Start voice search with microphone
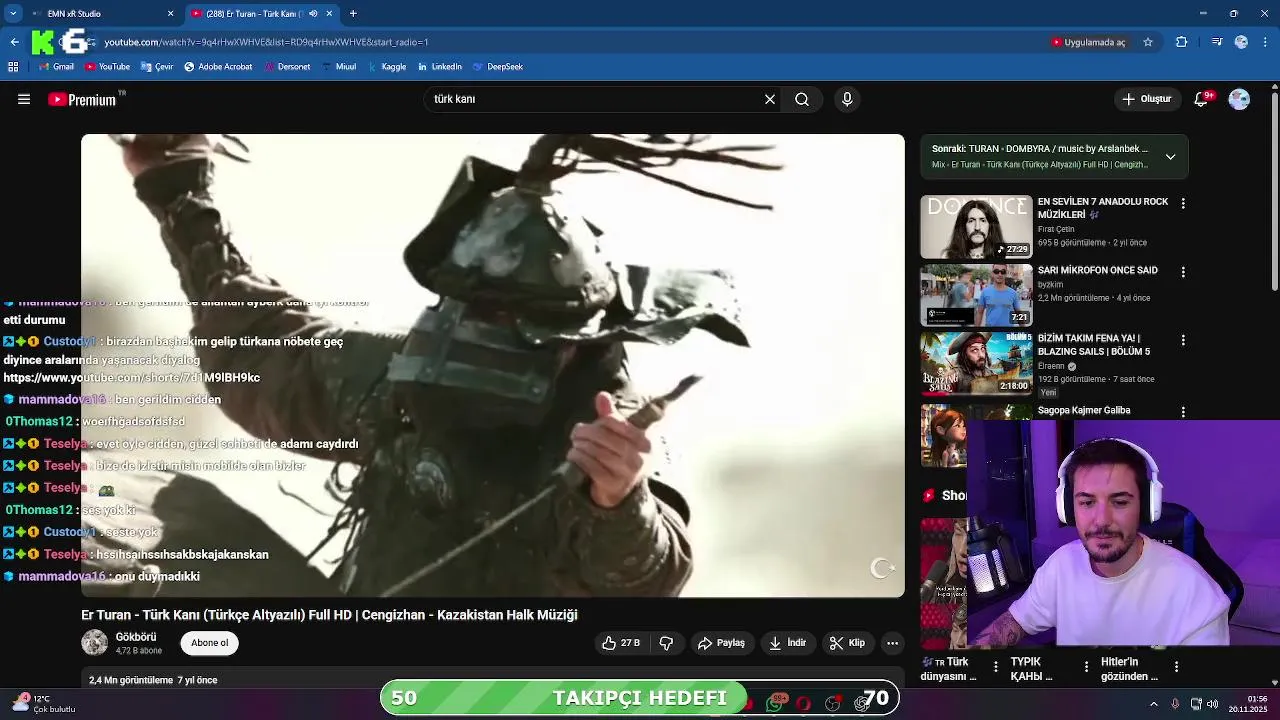Viewport: 1280px width, 720px height. coord(847,99)
